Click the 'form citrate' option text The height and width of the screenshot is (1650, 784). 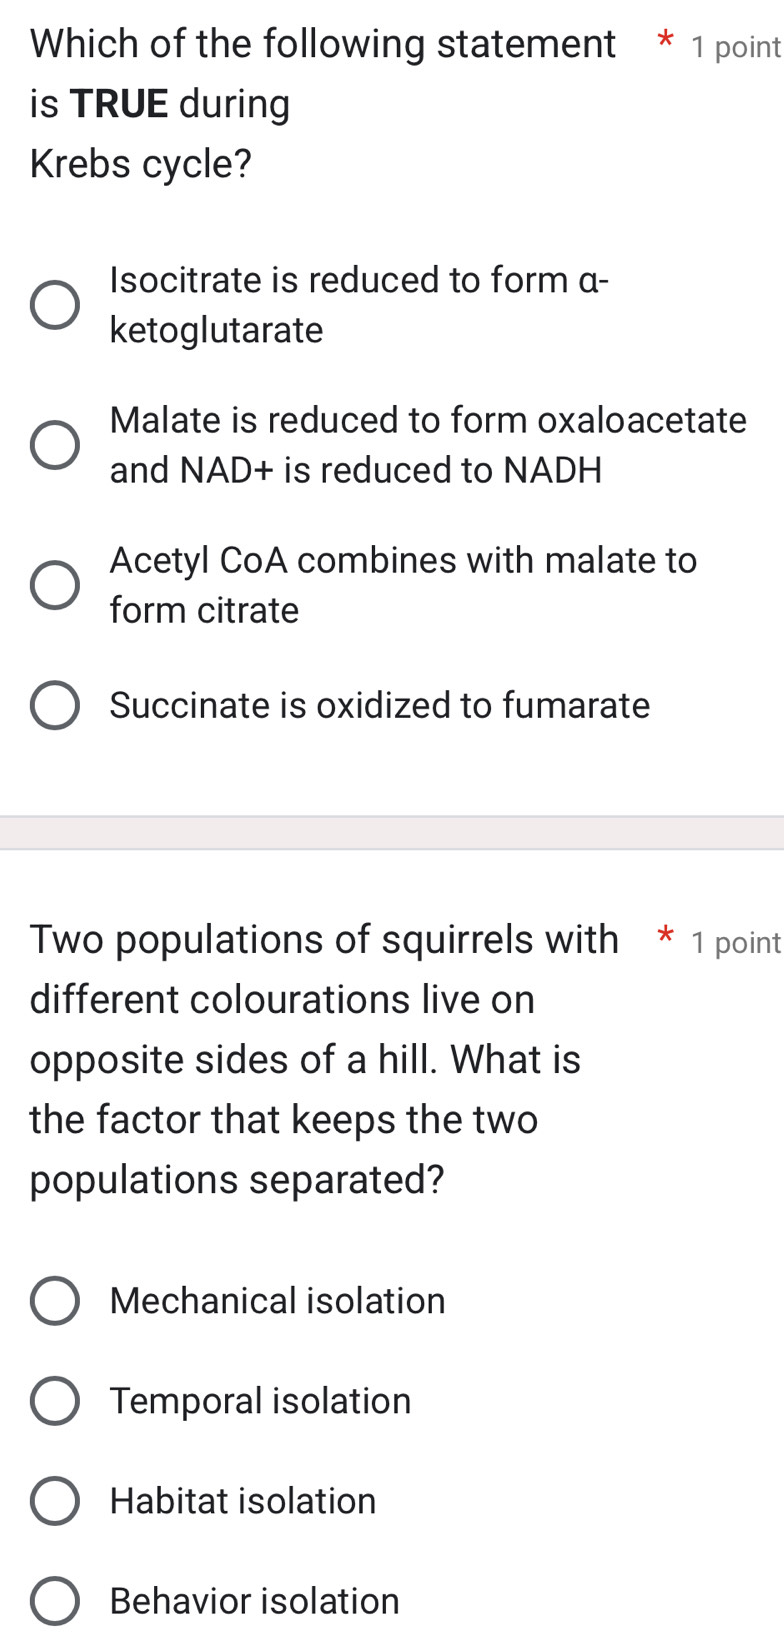point(203,609)
